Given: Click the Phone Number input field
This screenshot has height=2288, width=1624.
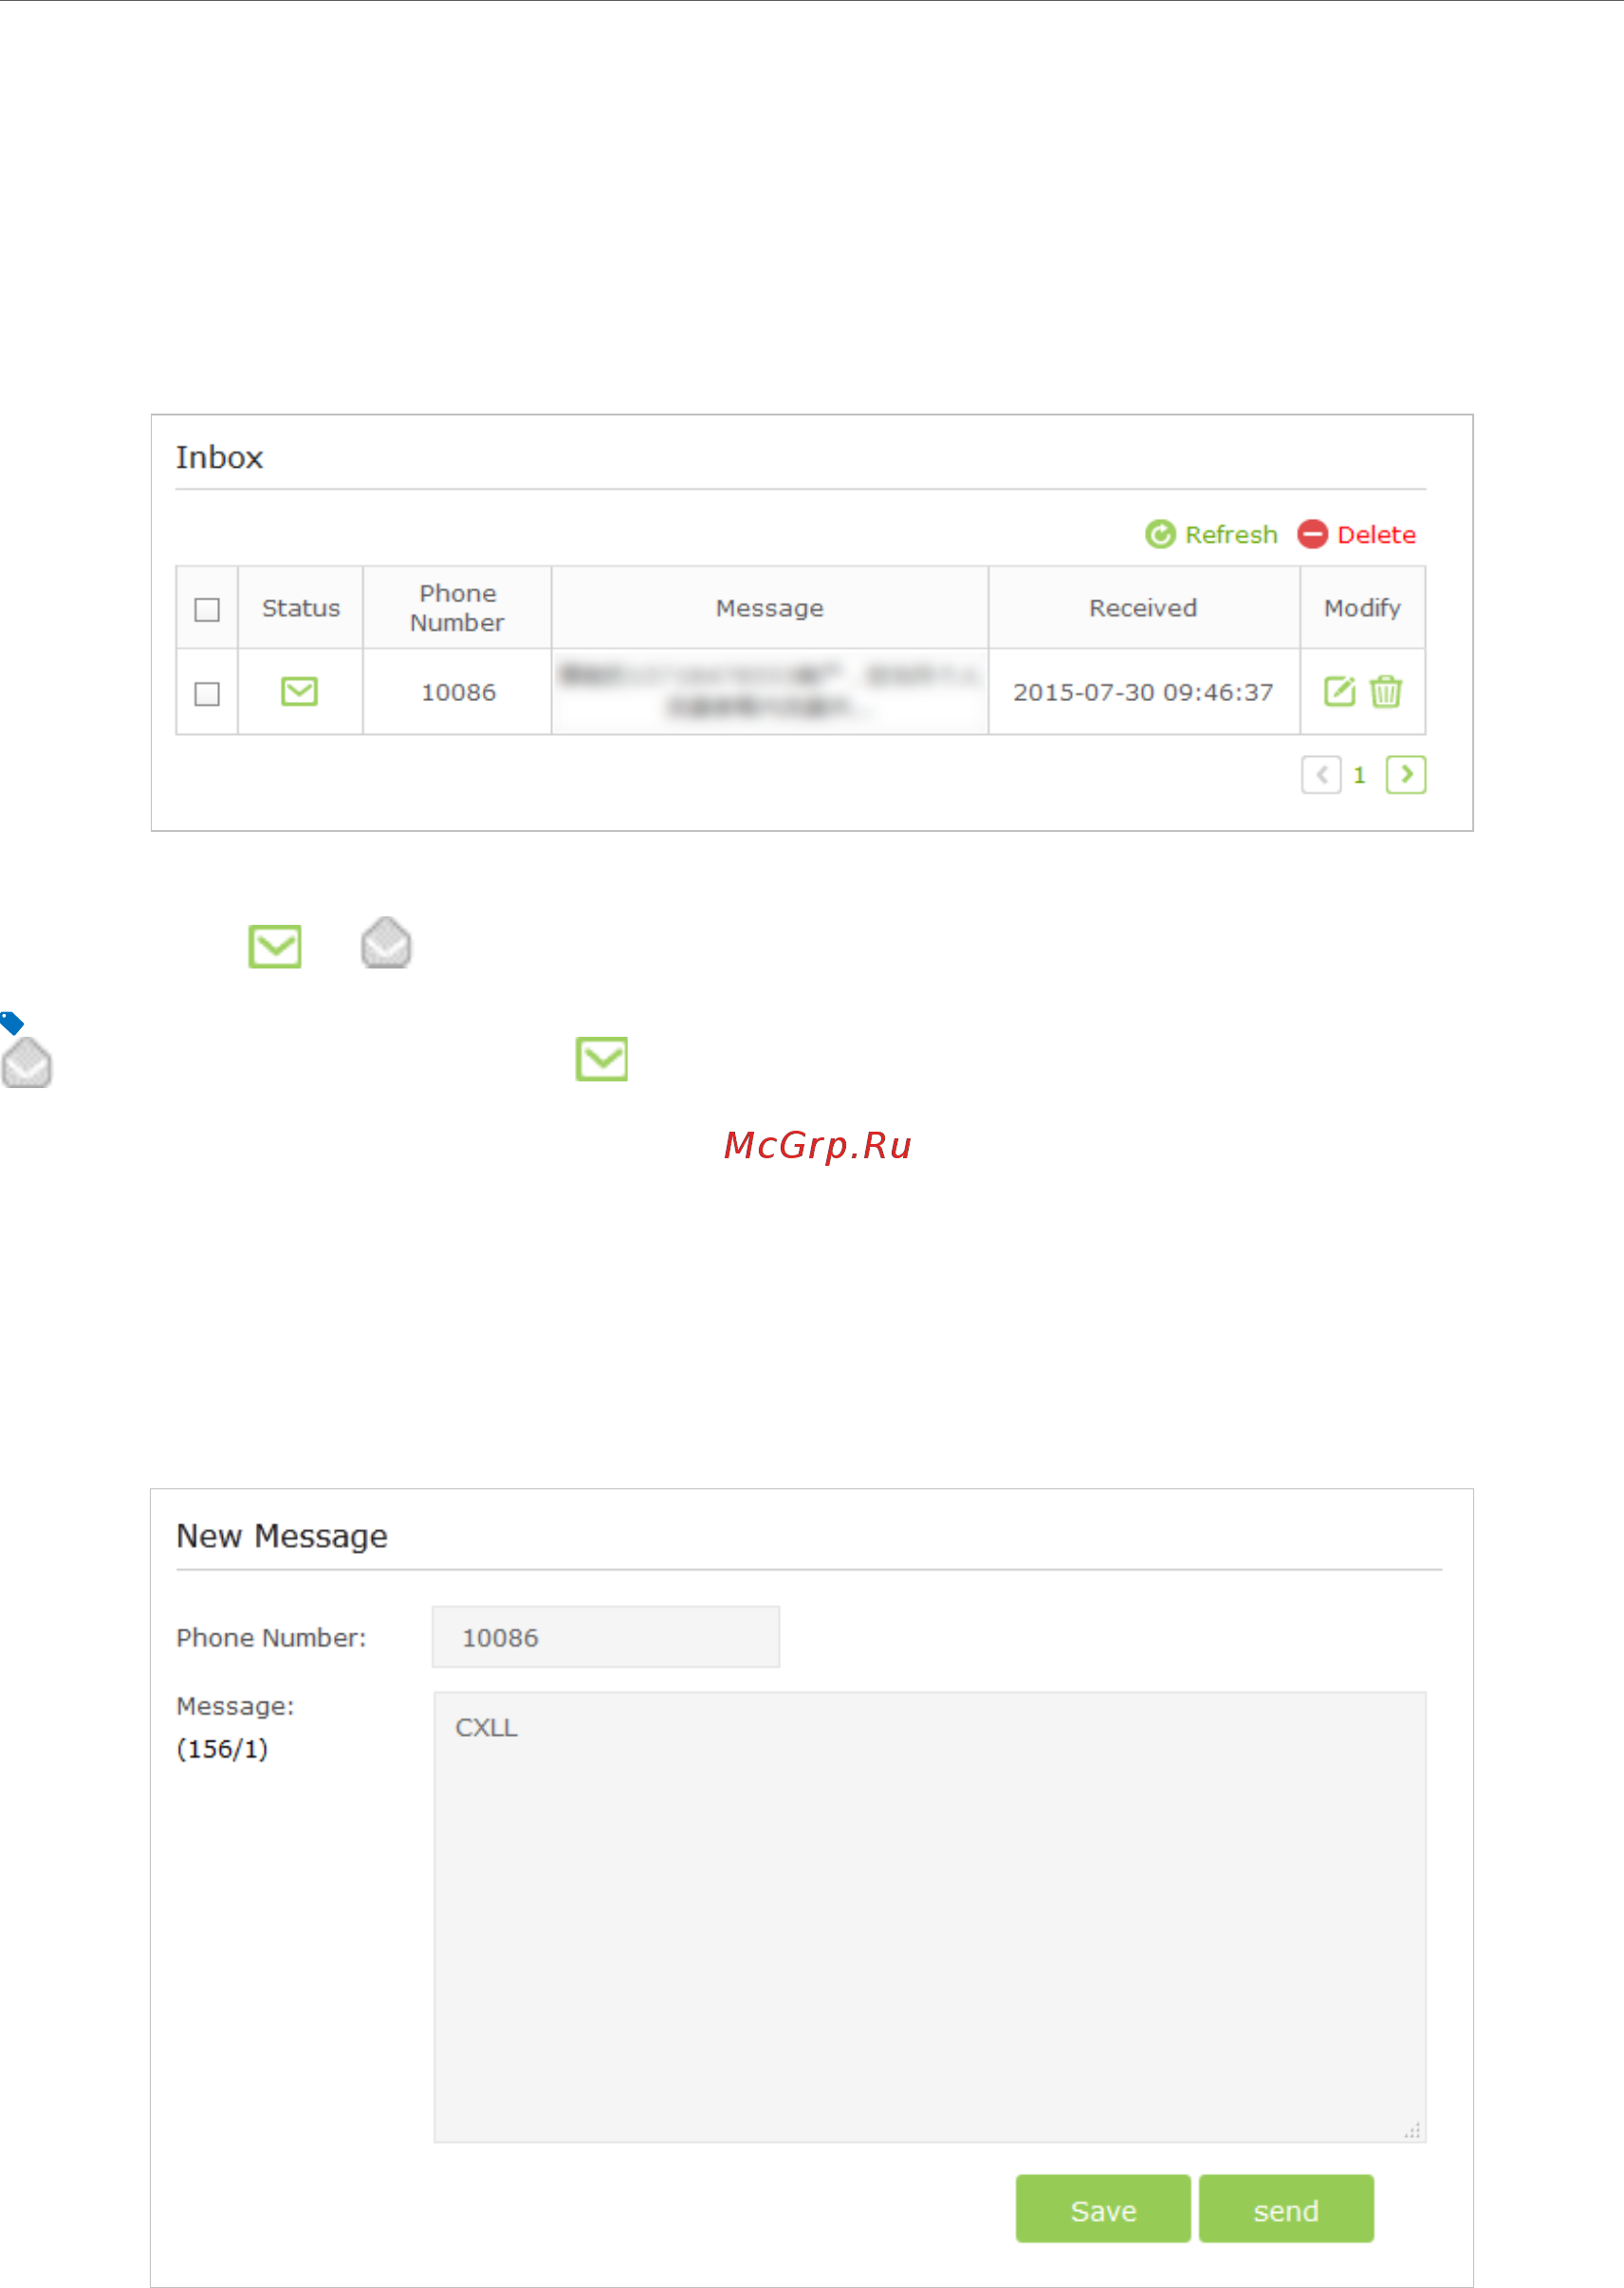Looking at the screenshot, I should 606,1637.
